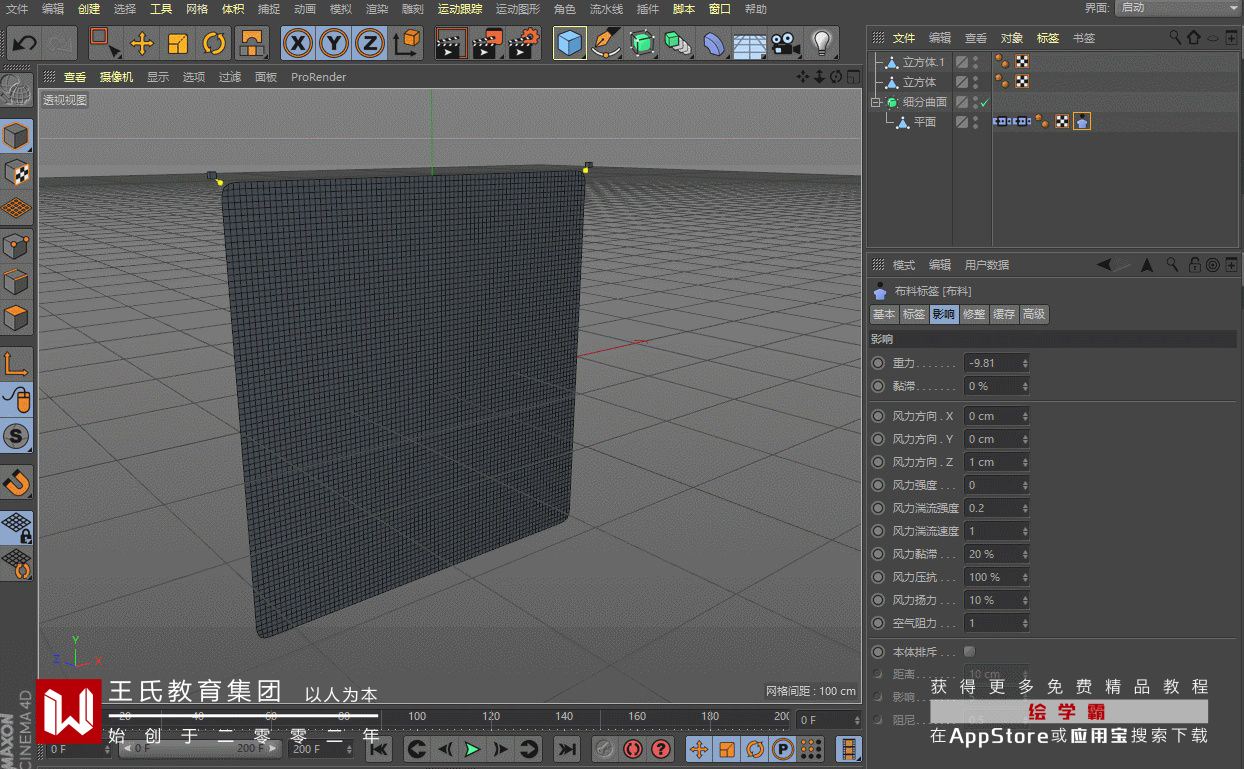Enable the 本体排斥 checkbox
This screenshot has height=769, width=1244.
[969, 652]
